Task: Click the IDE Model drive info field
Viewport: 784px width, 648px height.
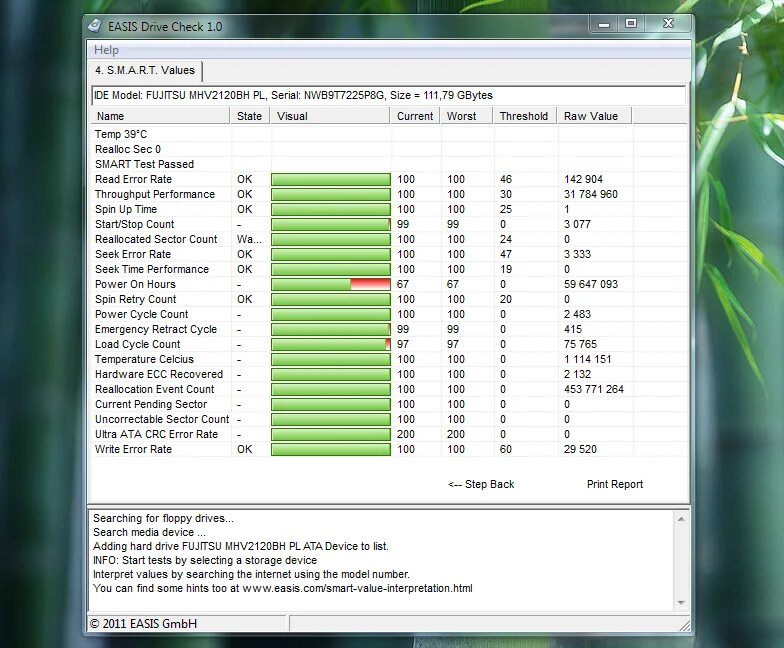Action: 388,96
